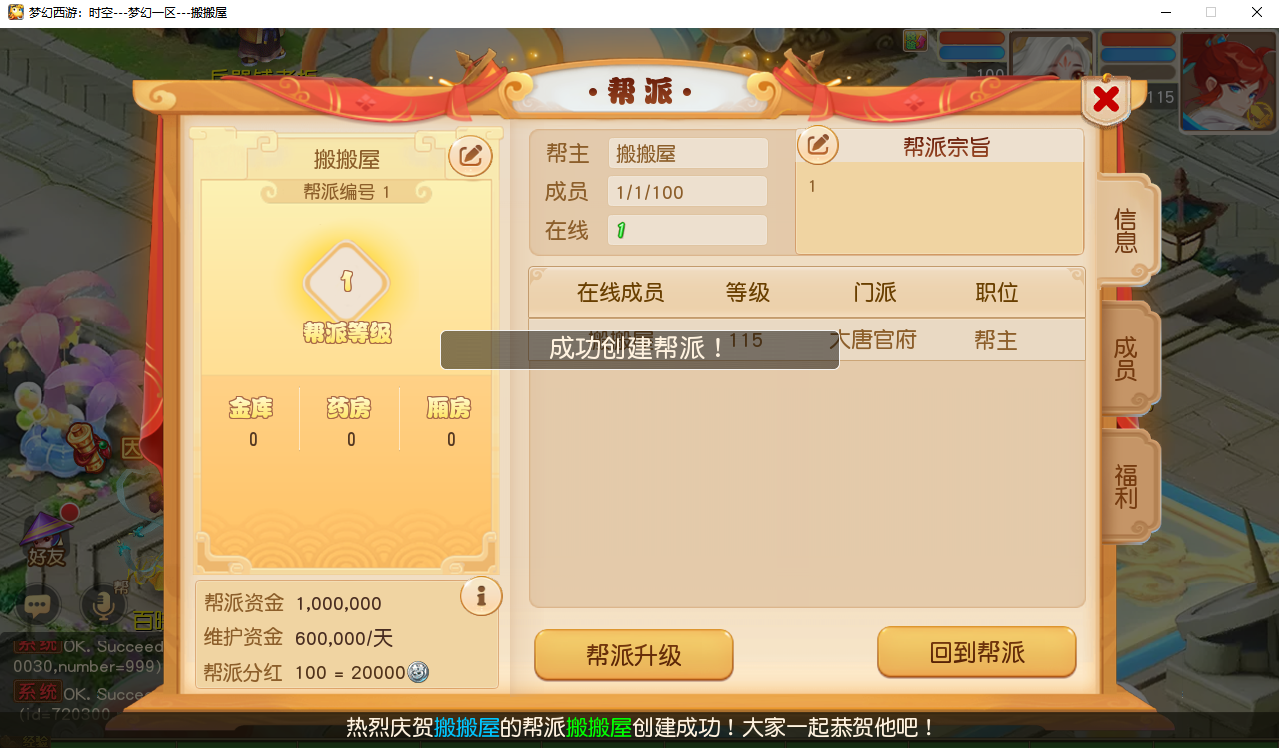The image size is (1279, 748).
Task: Open the 好友 friends icon
Action: click(x=46, y=539)
